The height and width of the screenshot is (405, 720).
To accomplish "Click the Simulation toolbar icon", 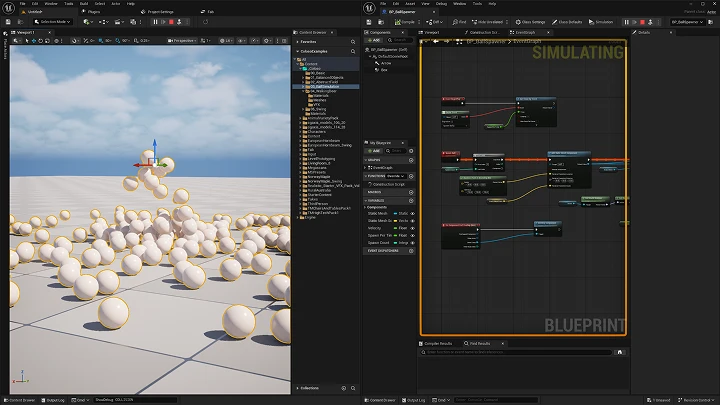I will point(591,22).
